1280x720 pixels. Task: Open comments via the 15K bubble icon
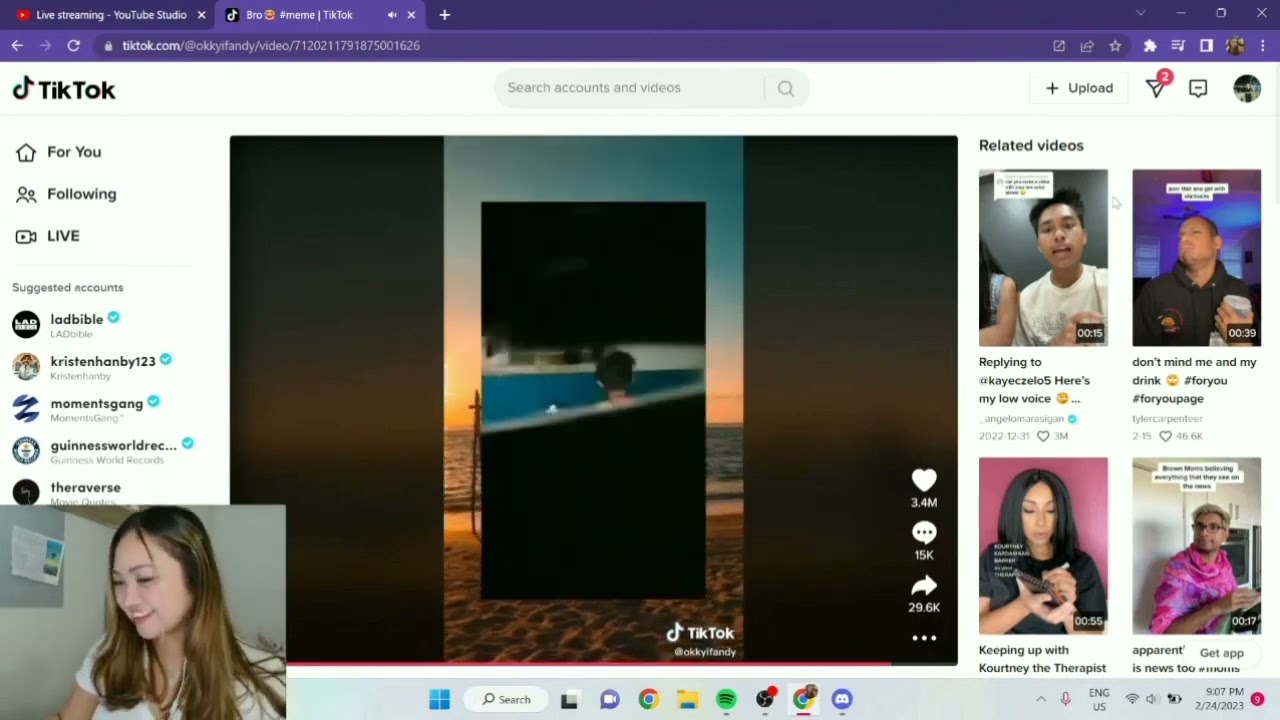pos(924,533)
